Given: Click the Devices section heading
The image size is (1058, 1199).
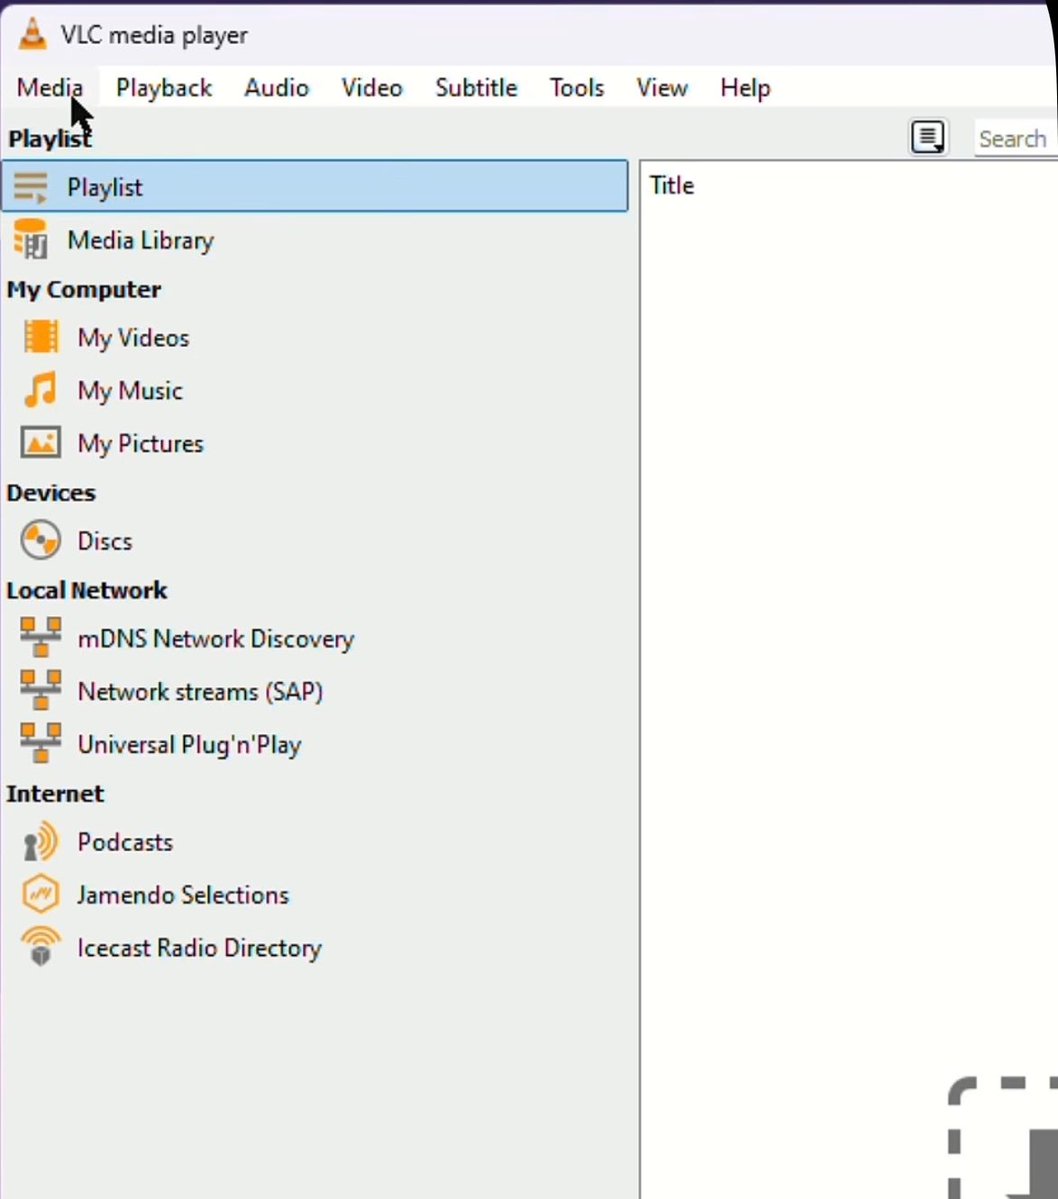Looking at the screenshot, I should point(51,492).
